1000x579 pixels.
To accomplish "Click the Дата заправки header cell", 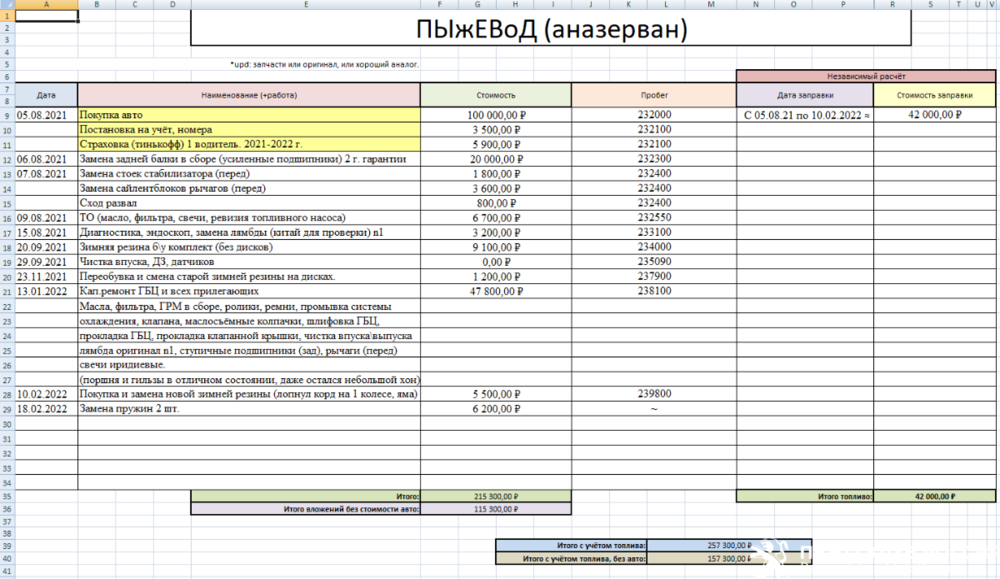I will 805,95.
